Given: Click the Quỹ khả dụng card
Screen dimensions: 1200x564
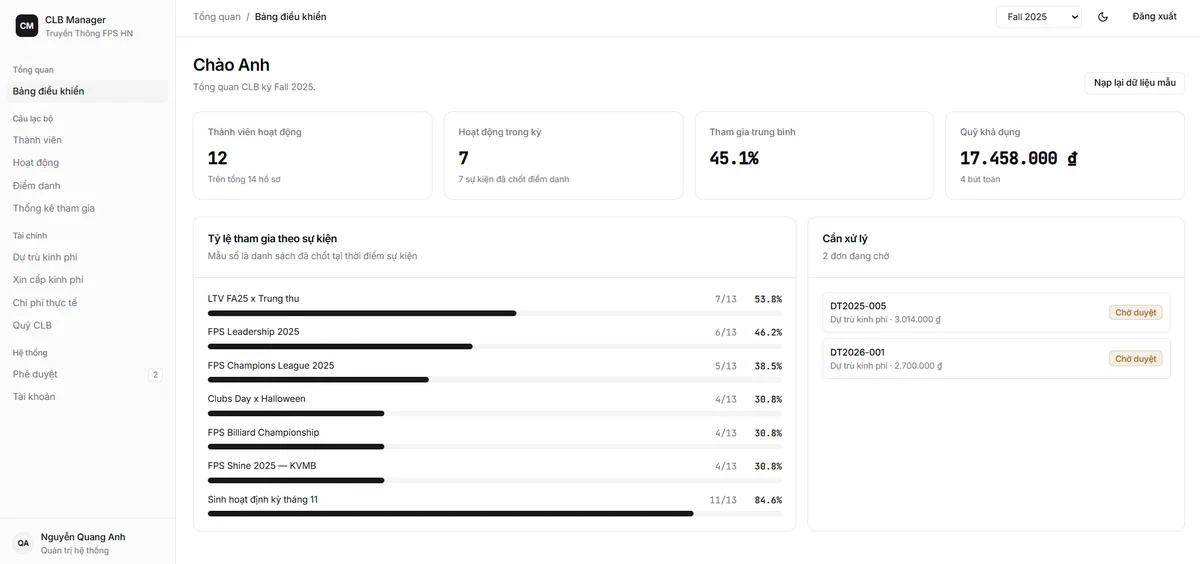Looking at the screenshot, I should click(x=1065, y=155).
